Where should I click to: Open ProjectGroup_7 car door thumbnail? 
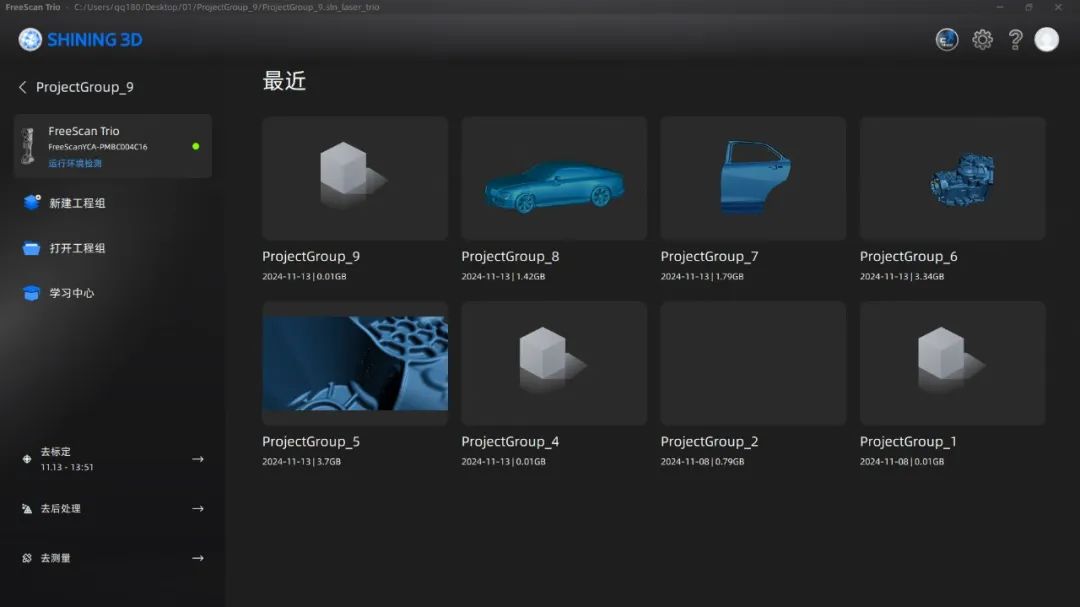(753, 179)
